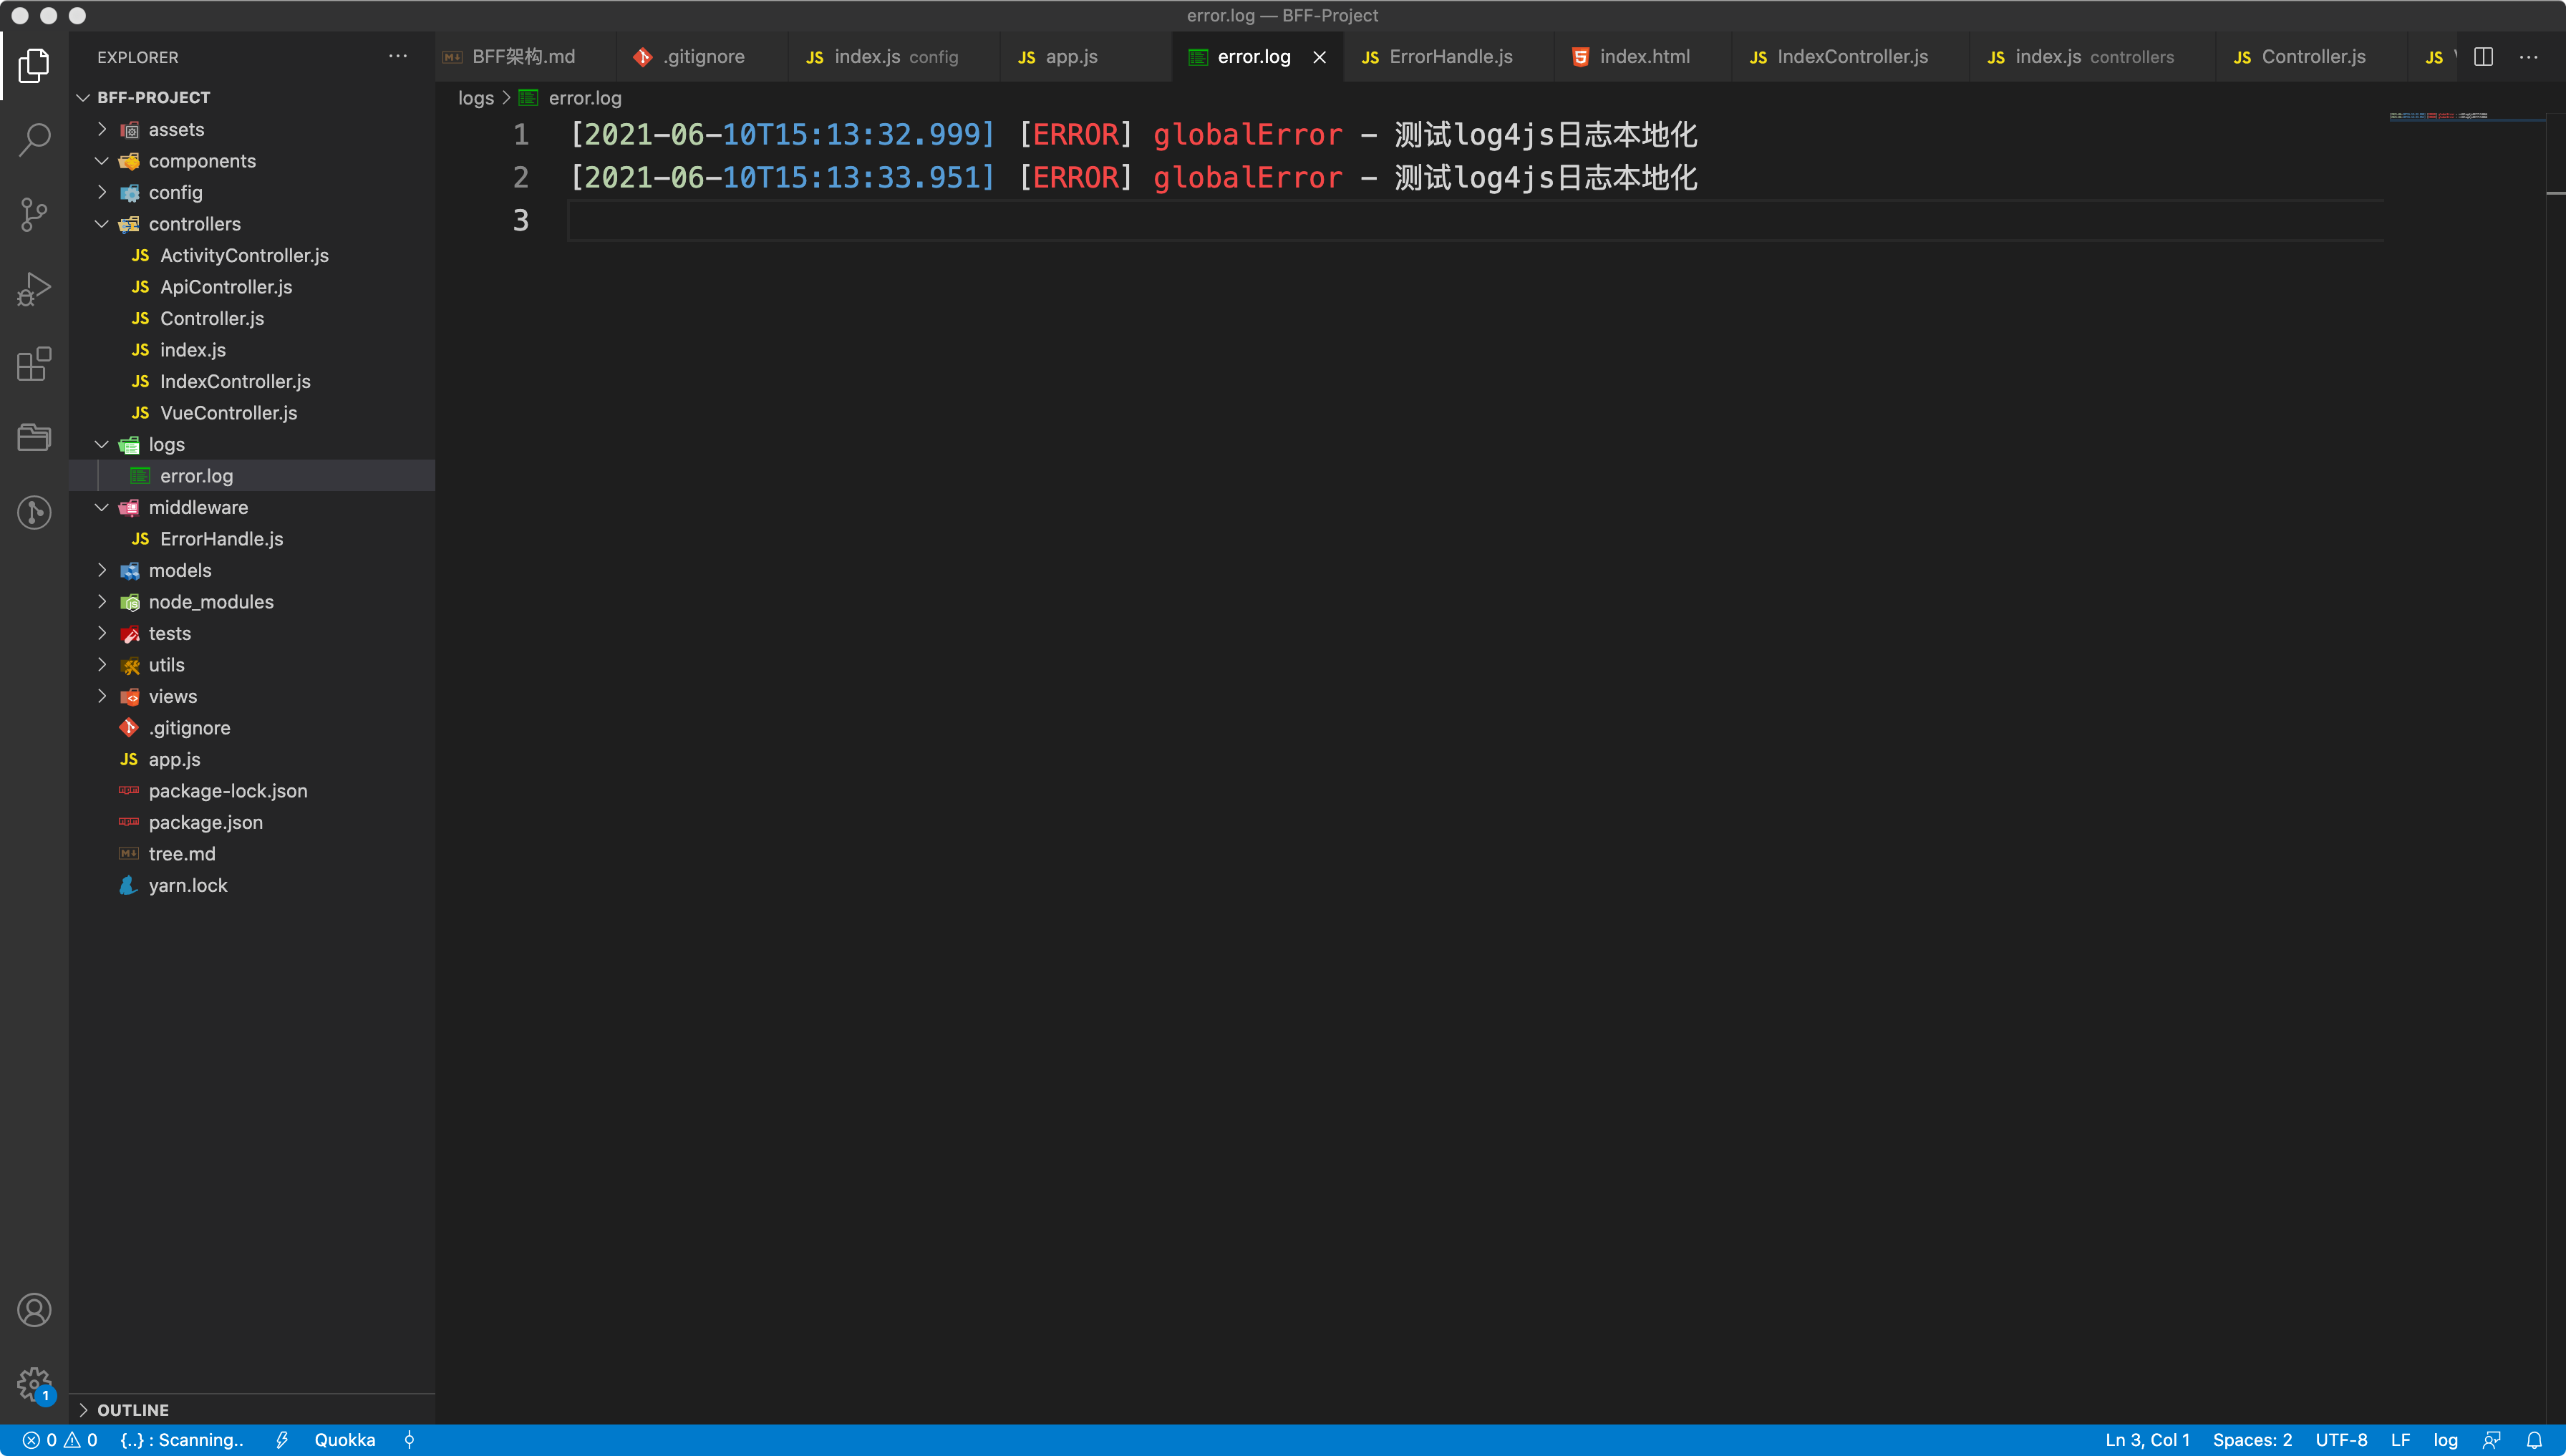The image size is (2566, 1456).
Task: Switch to the IndexController.js tab
Action: (1851, 57)
